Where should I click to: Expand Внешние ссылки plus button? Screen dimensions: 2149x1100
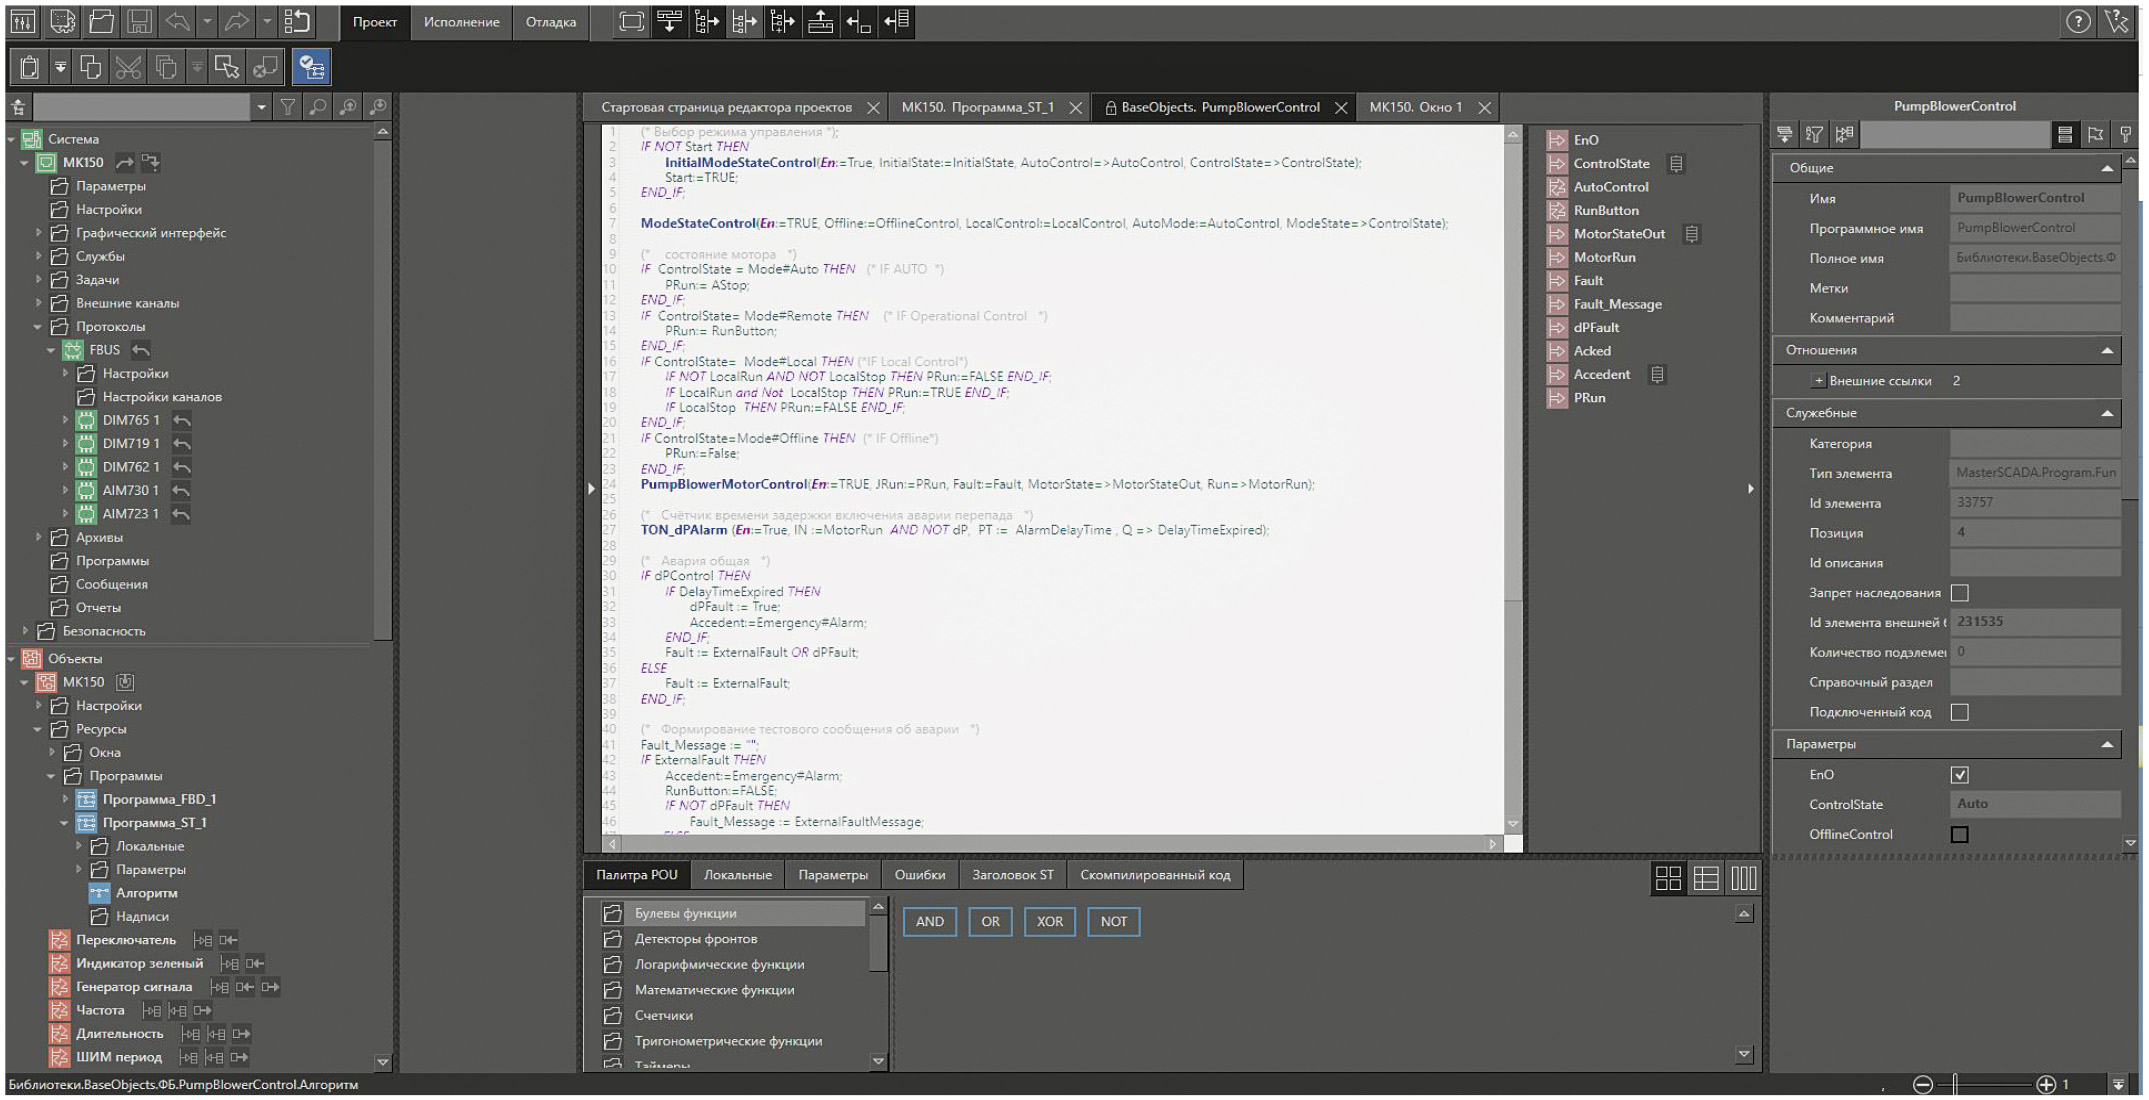pos(1818,381)
